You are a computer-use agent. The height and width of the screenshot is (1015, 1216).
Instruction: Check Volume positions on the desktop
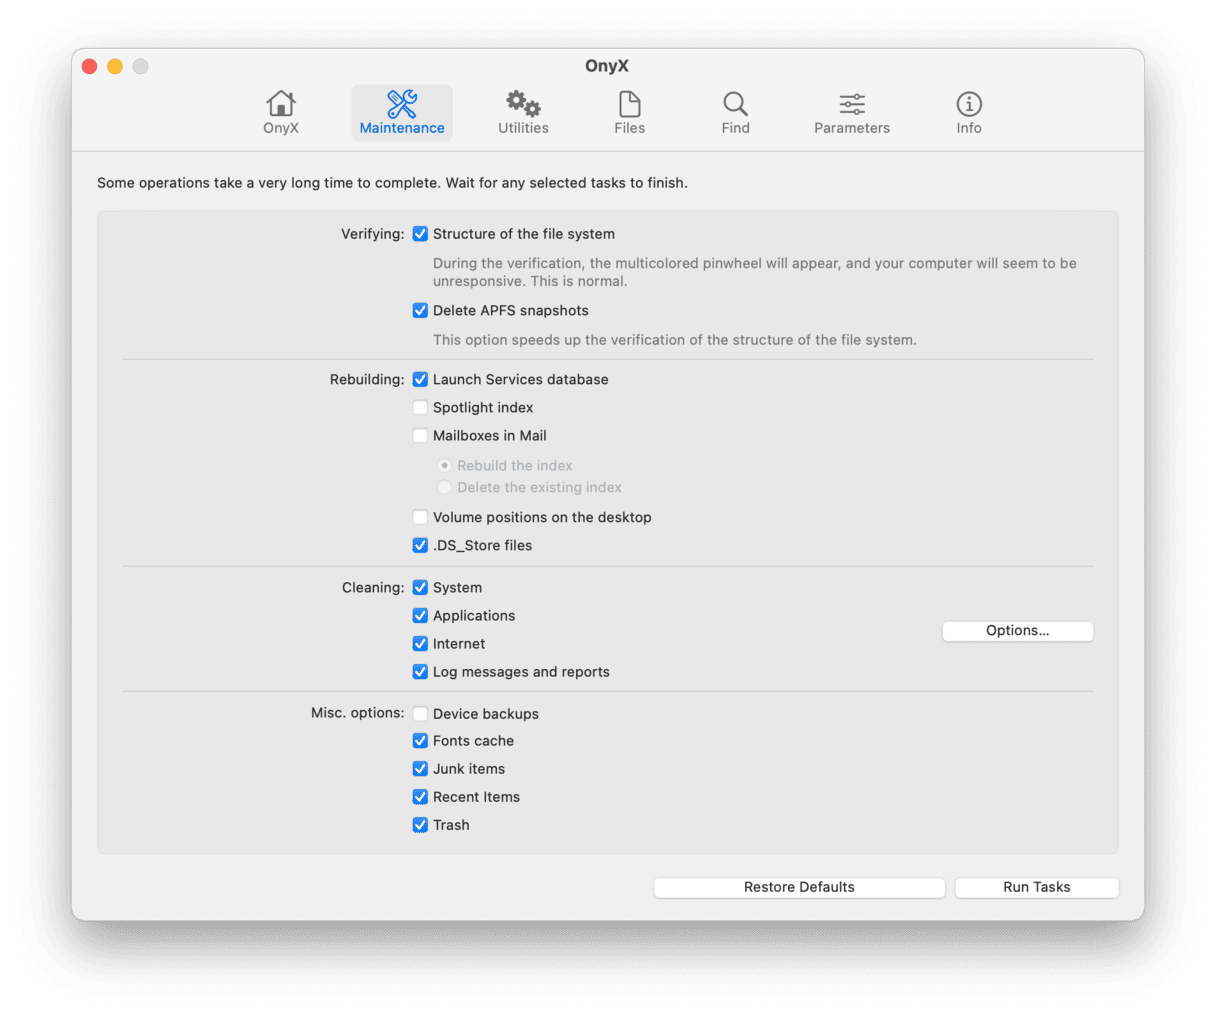[420, 518]
